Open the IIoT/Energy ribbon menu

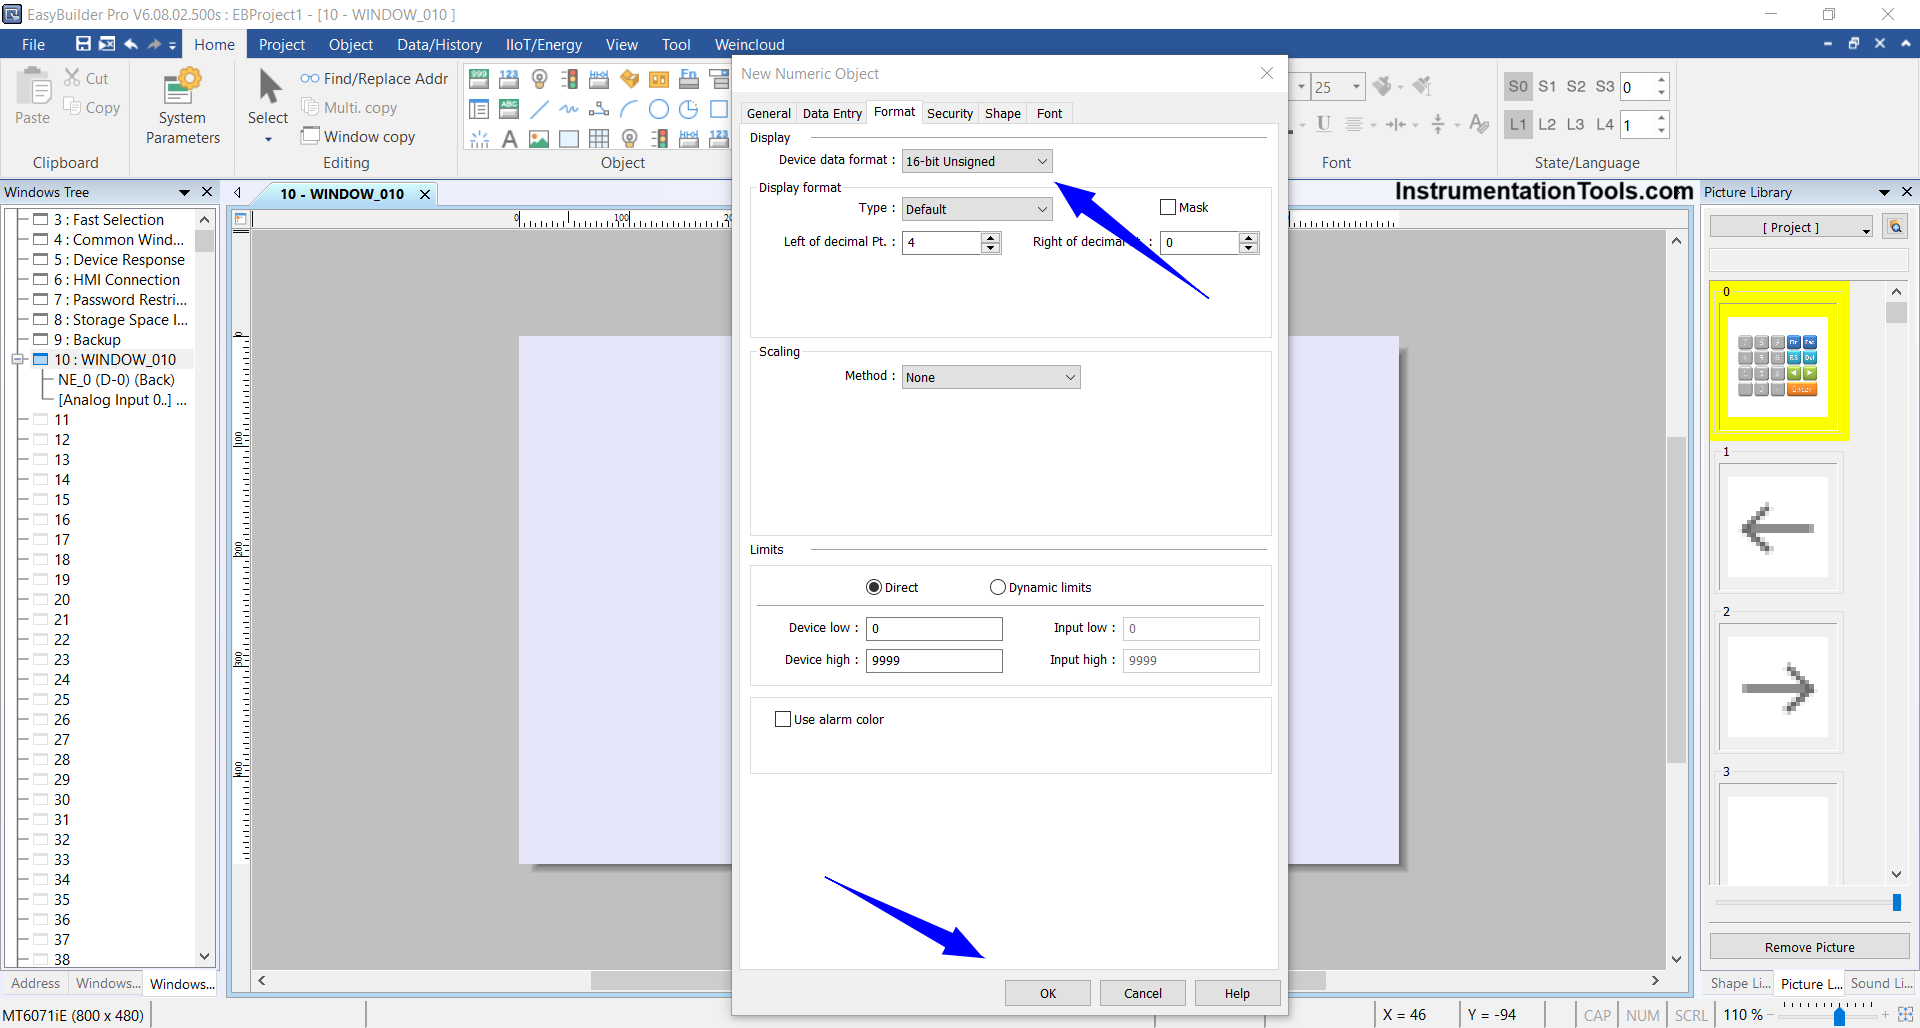click(x=543, y=45)
